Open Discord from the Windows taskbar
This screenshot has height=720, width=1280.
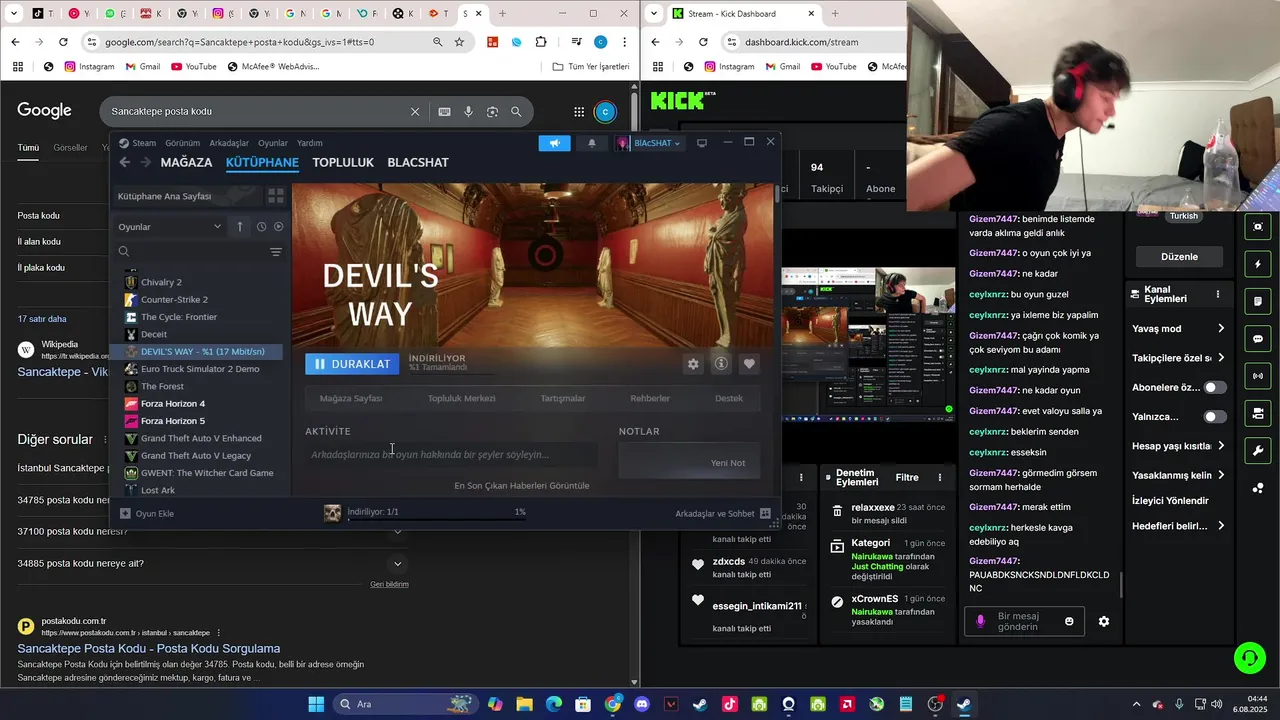point(642,704)
